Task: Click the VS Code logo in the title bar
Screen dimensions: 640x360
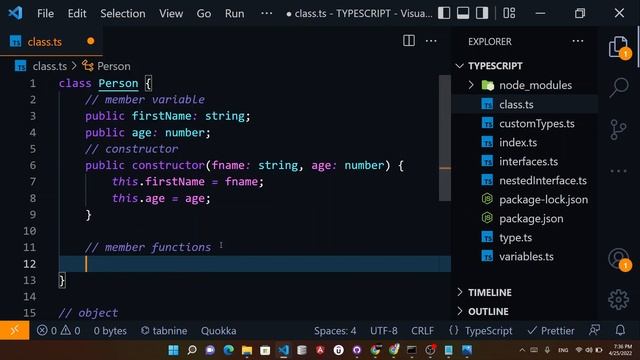Action: point(15,13)
